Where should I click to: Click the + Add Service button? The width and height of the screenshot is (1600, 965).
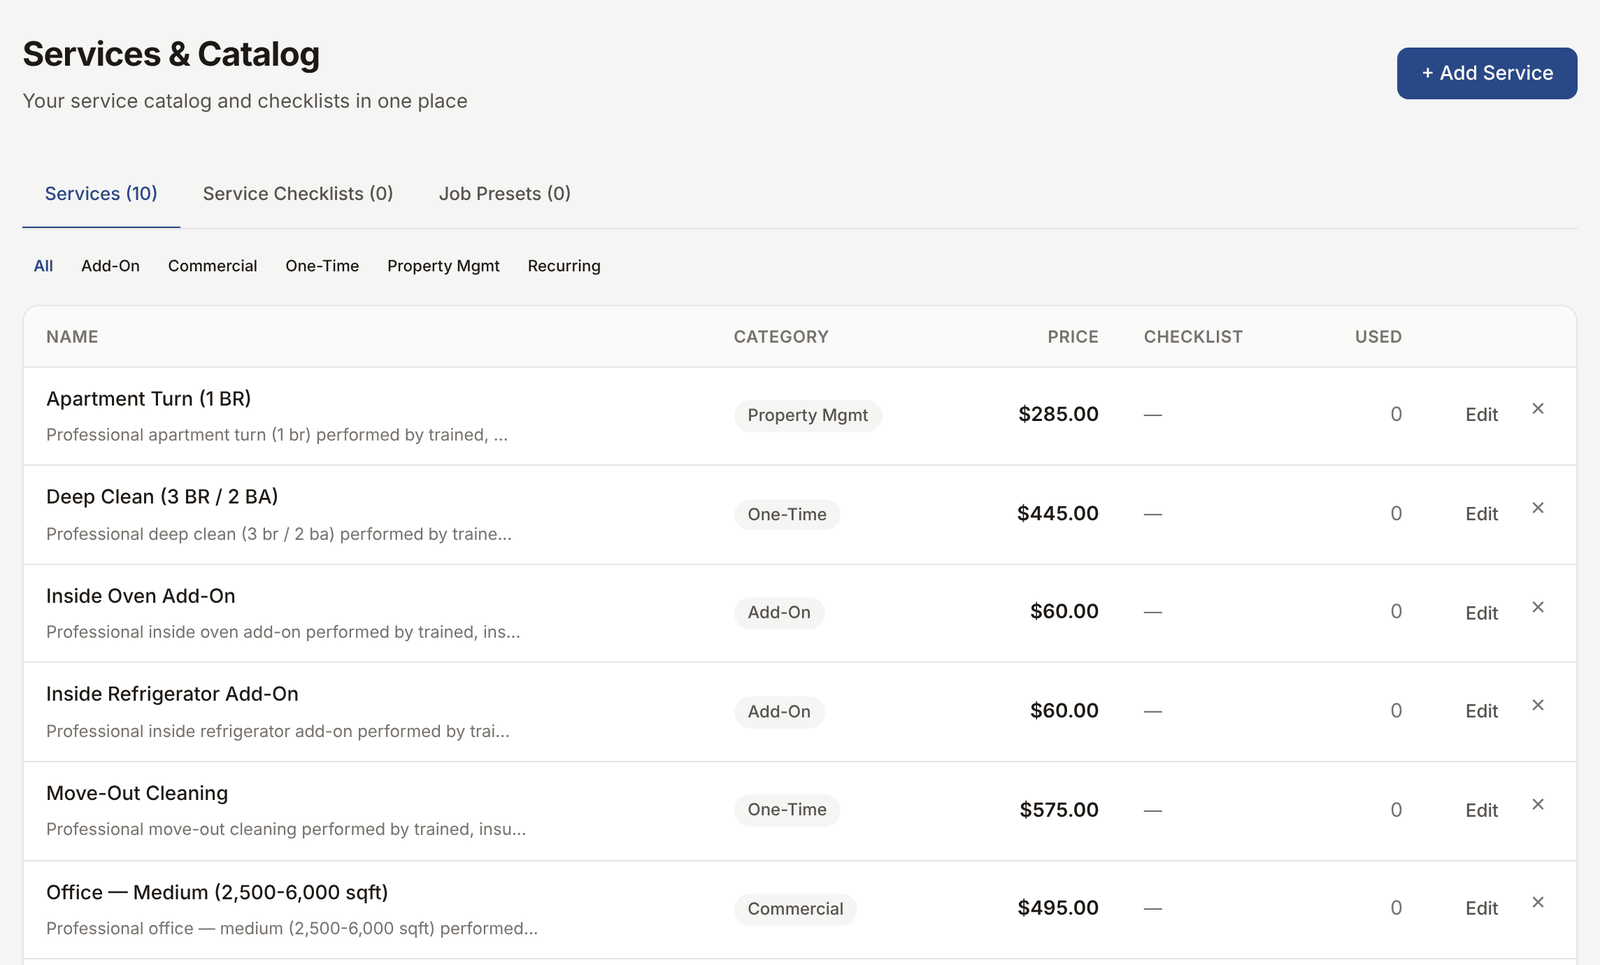point(1487,73)
